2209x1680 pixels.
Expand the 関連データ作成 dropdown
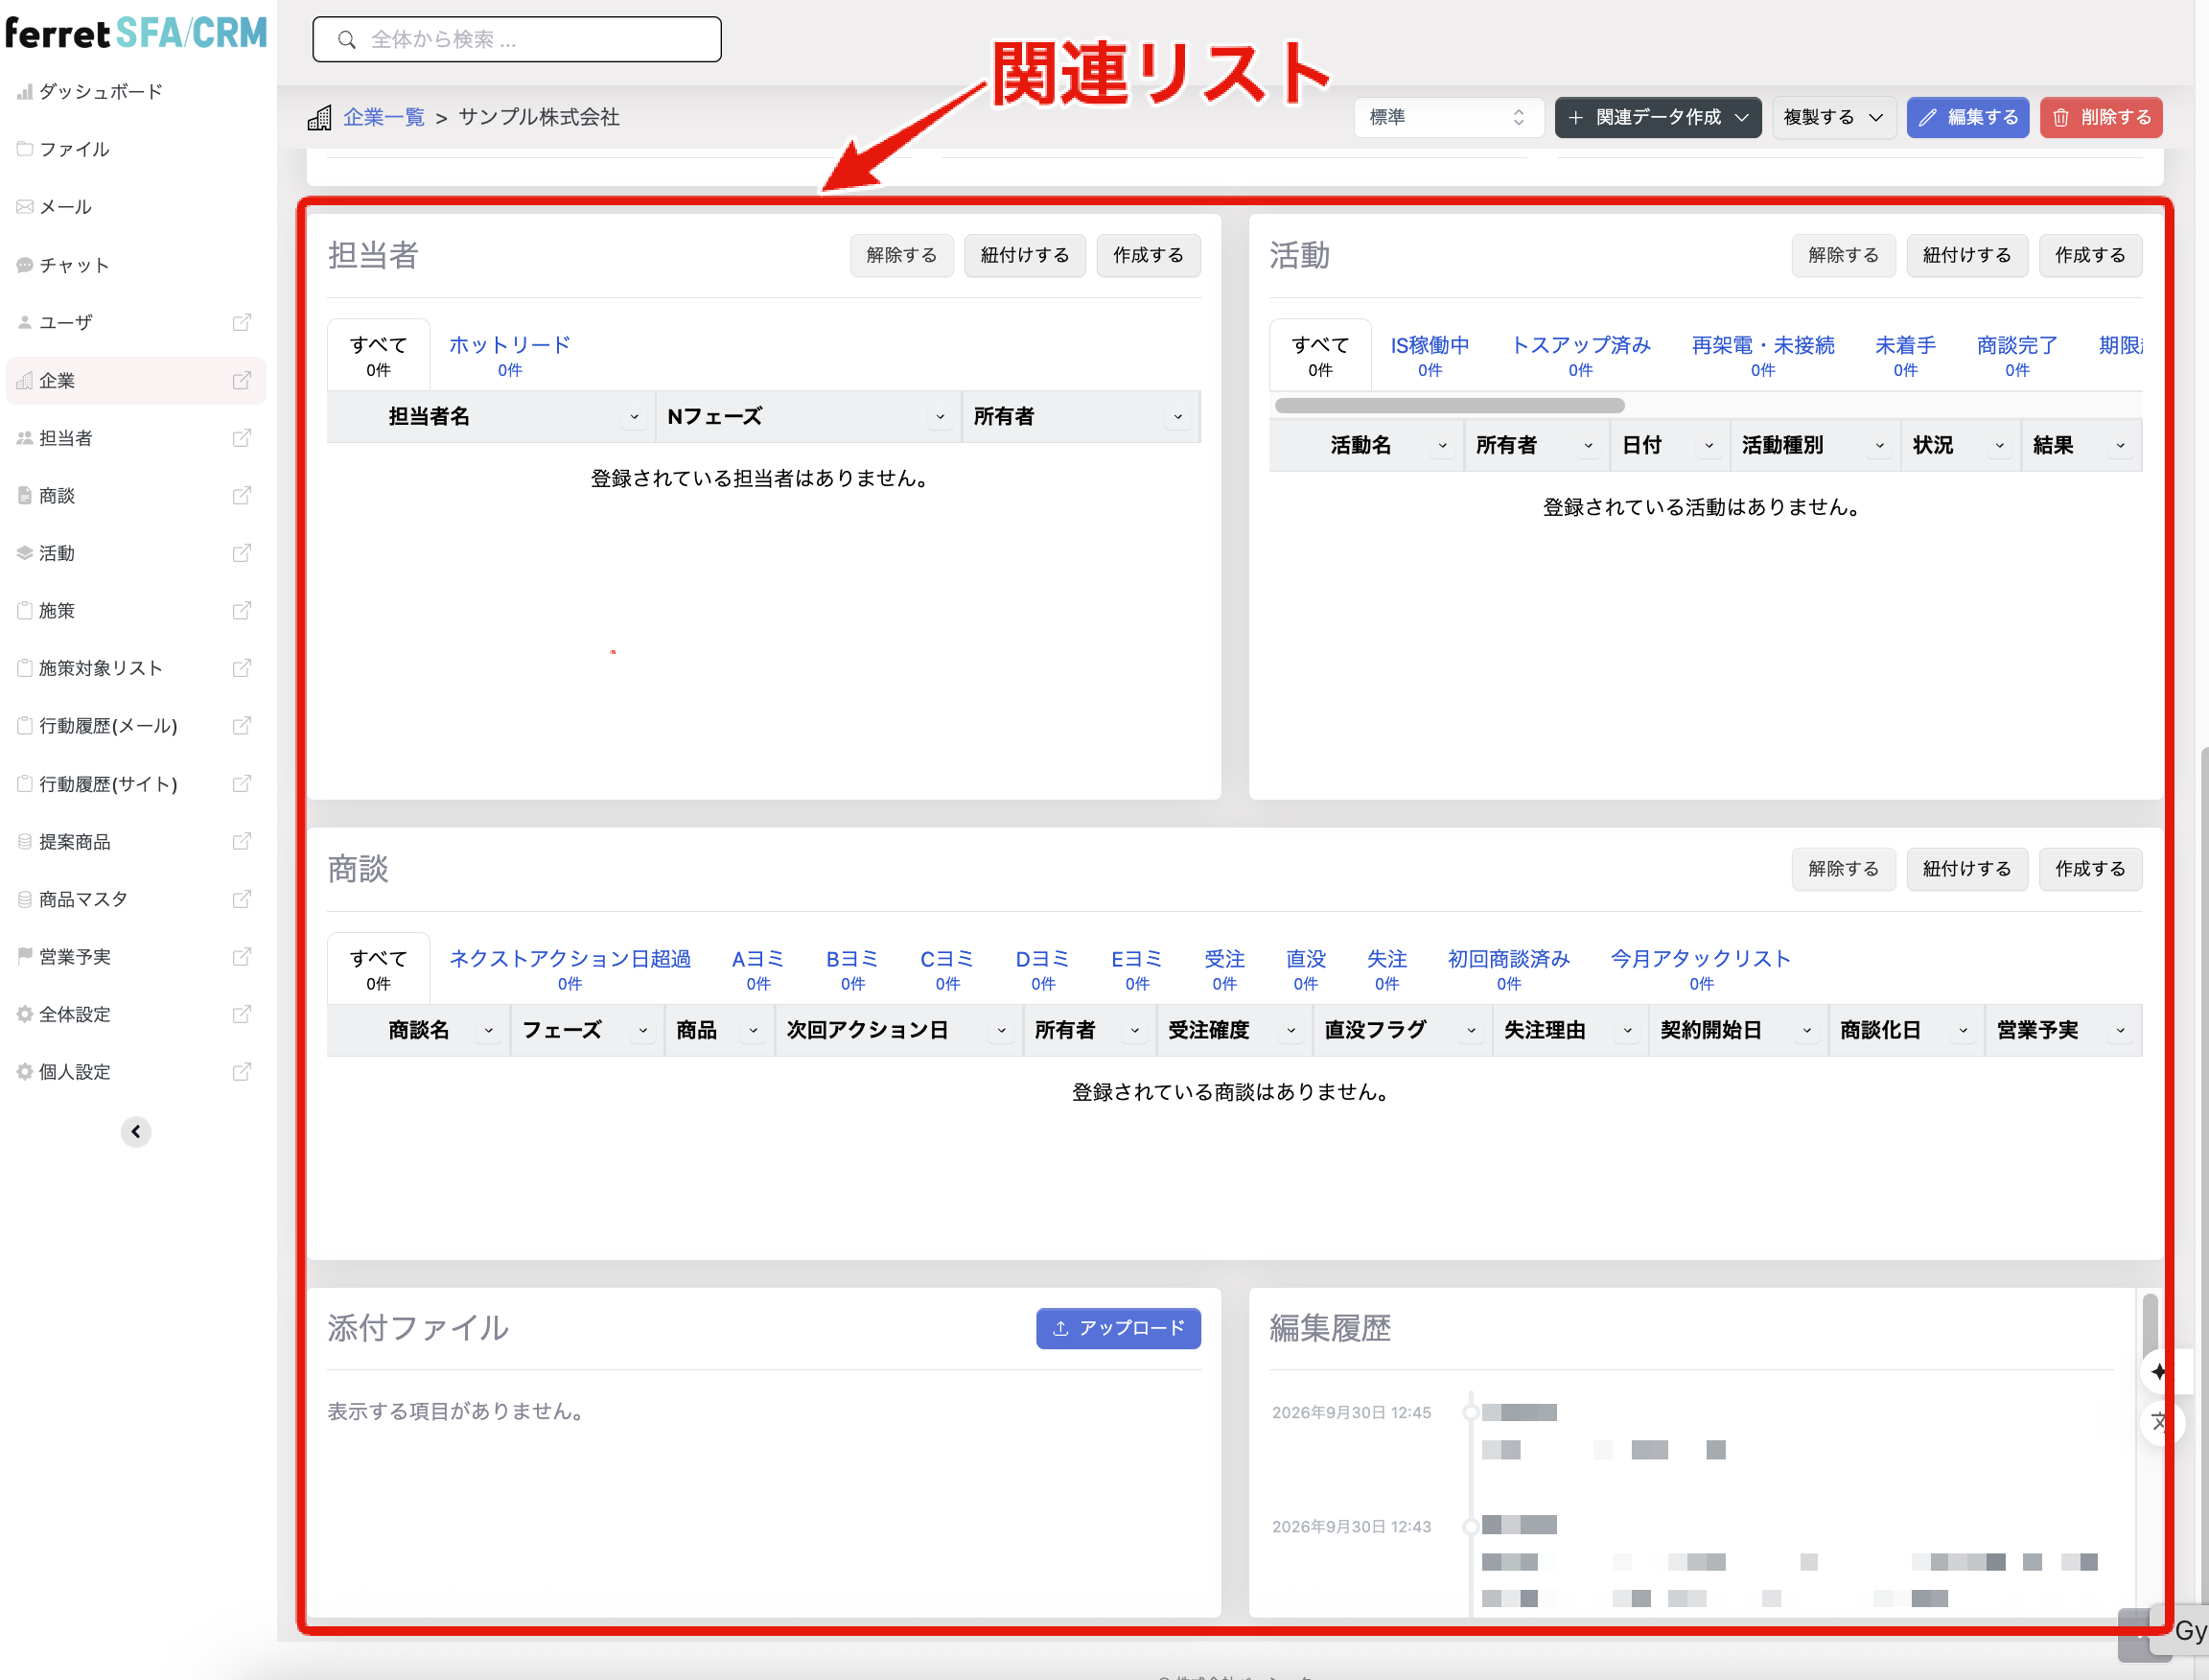click(1657, 117)
